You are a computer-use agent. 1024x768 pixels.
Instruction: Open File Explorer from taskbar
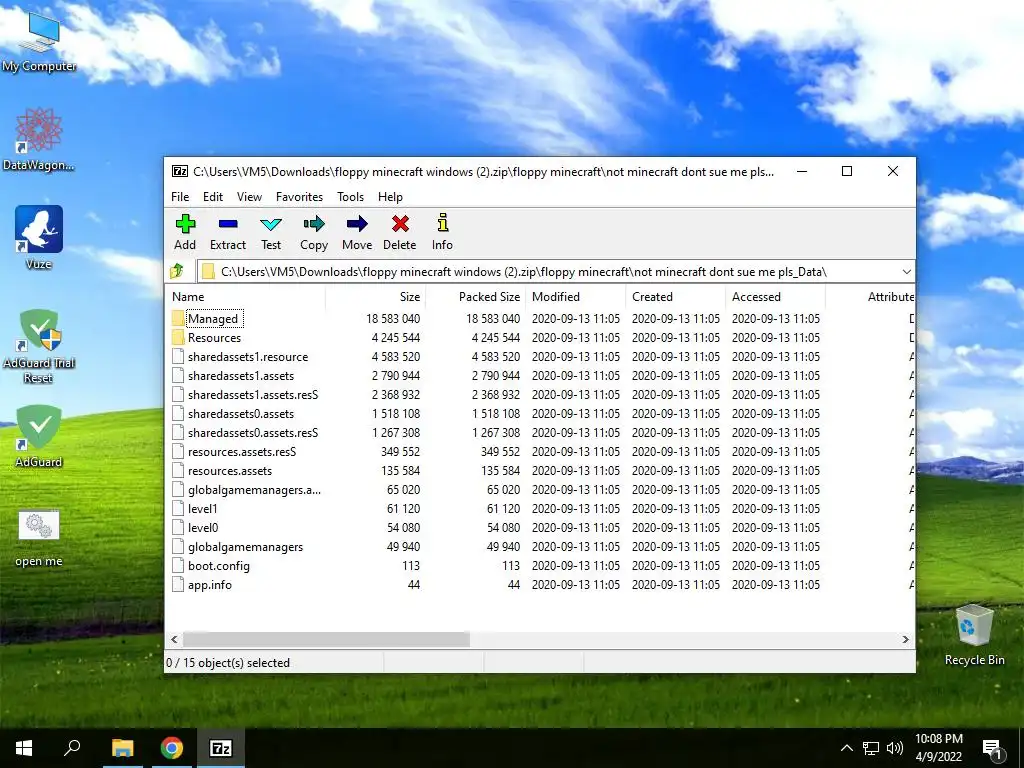pos(122,748)
